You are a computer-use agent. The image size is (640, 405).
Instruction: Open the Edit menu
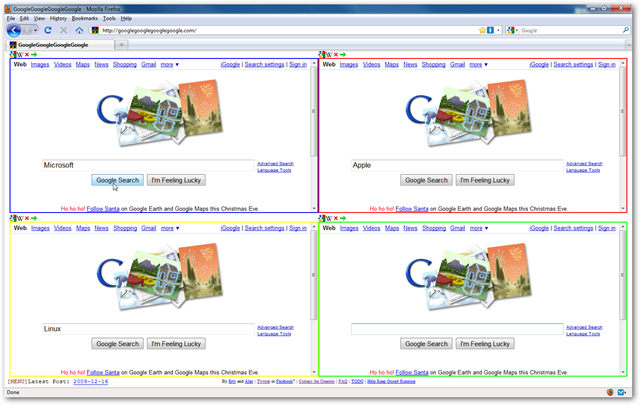tap(24, 18)
